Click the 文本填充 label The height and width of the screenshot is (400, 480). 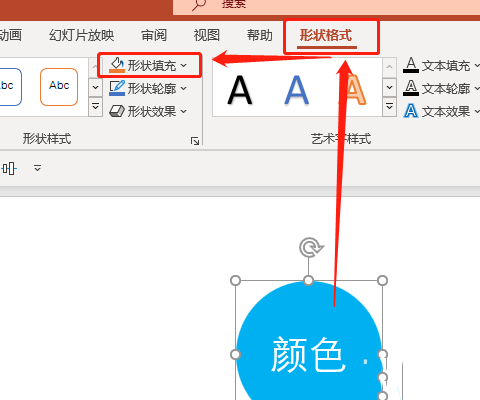tap(446, 66)
